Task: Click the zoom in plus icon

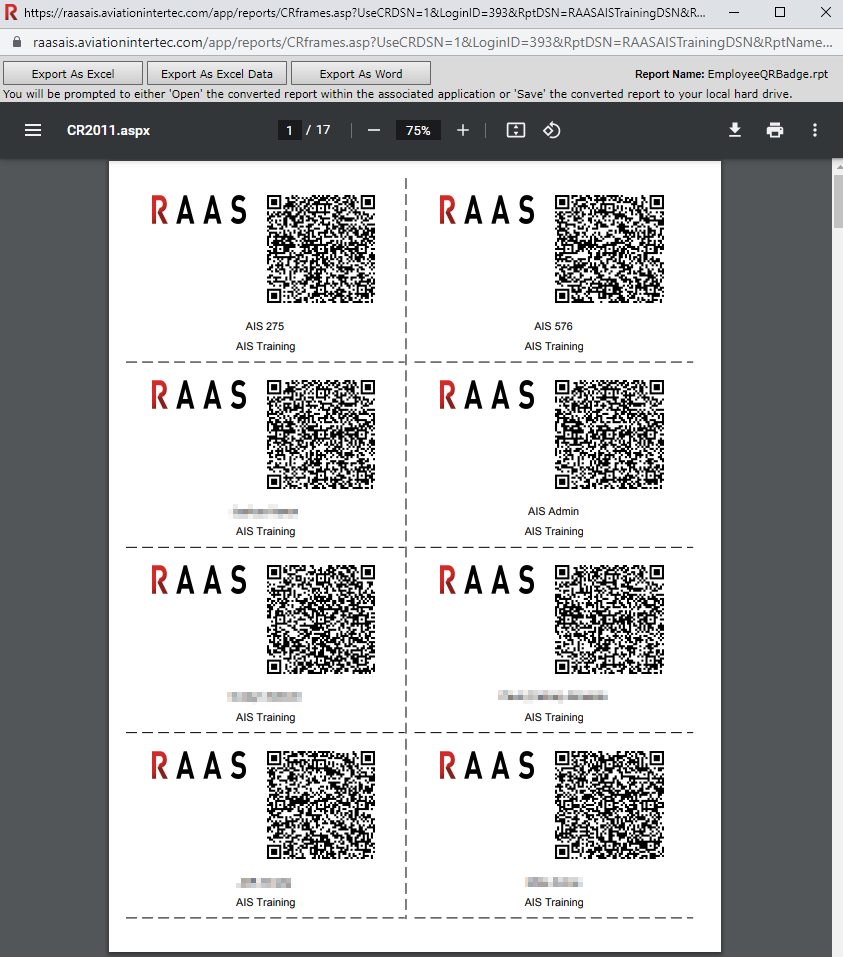Action: coord(463,130)
